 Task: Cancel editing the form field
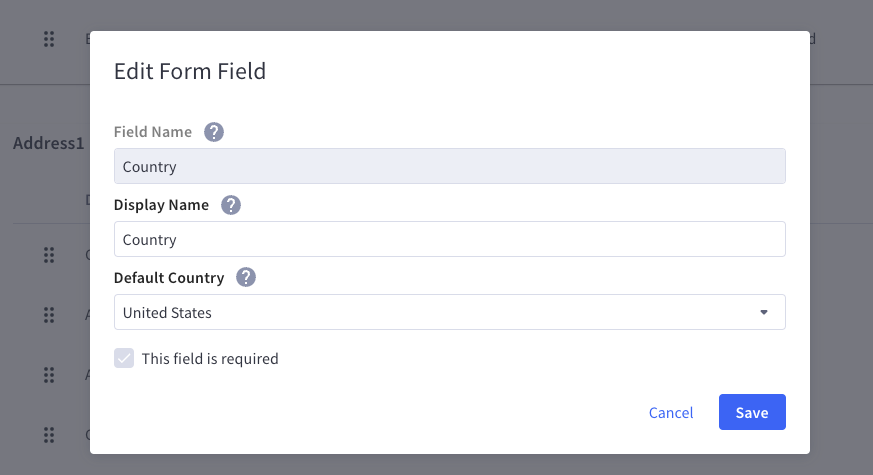click(x=671, y=412)
